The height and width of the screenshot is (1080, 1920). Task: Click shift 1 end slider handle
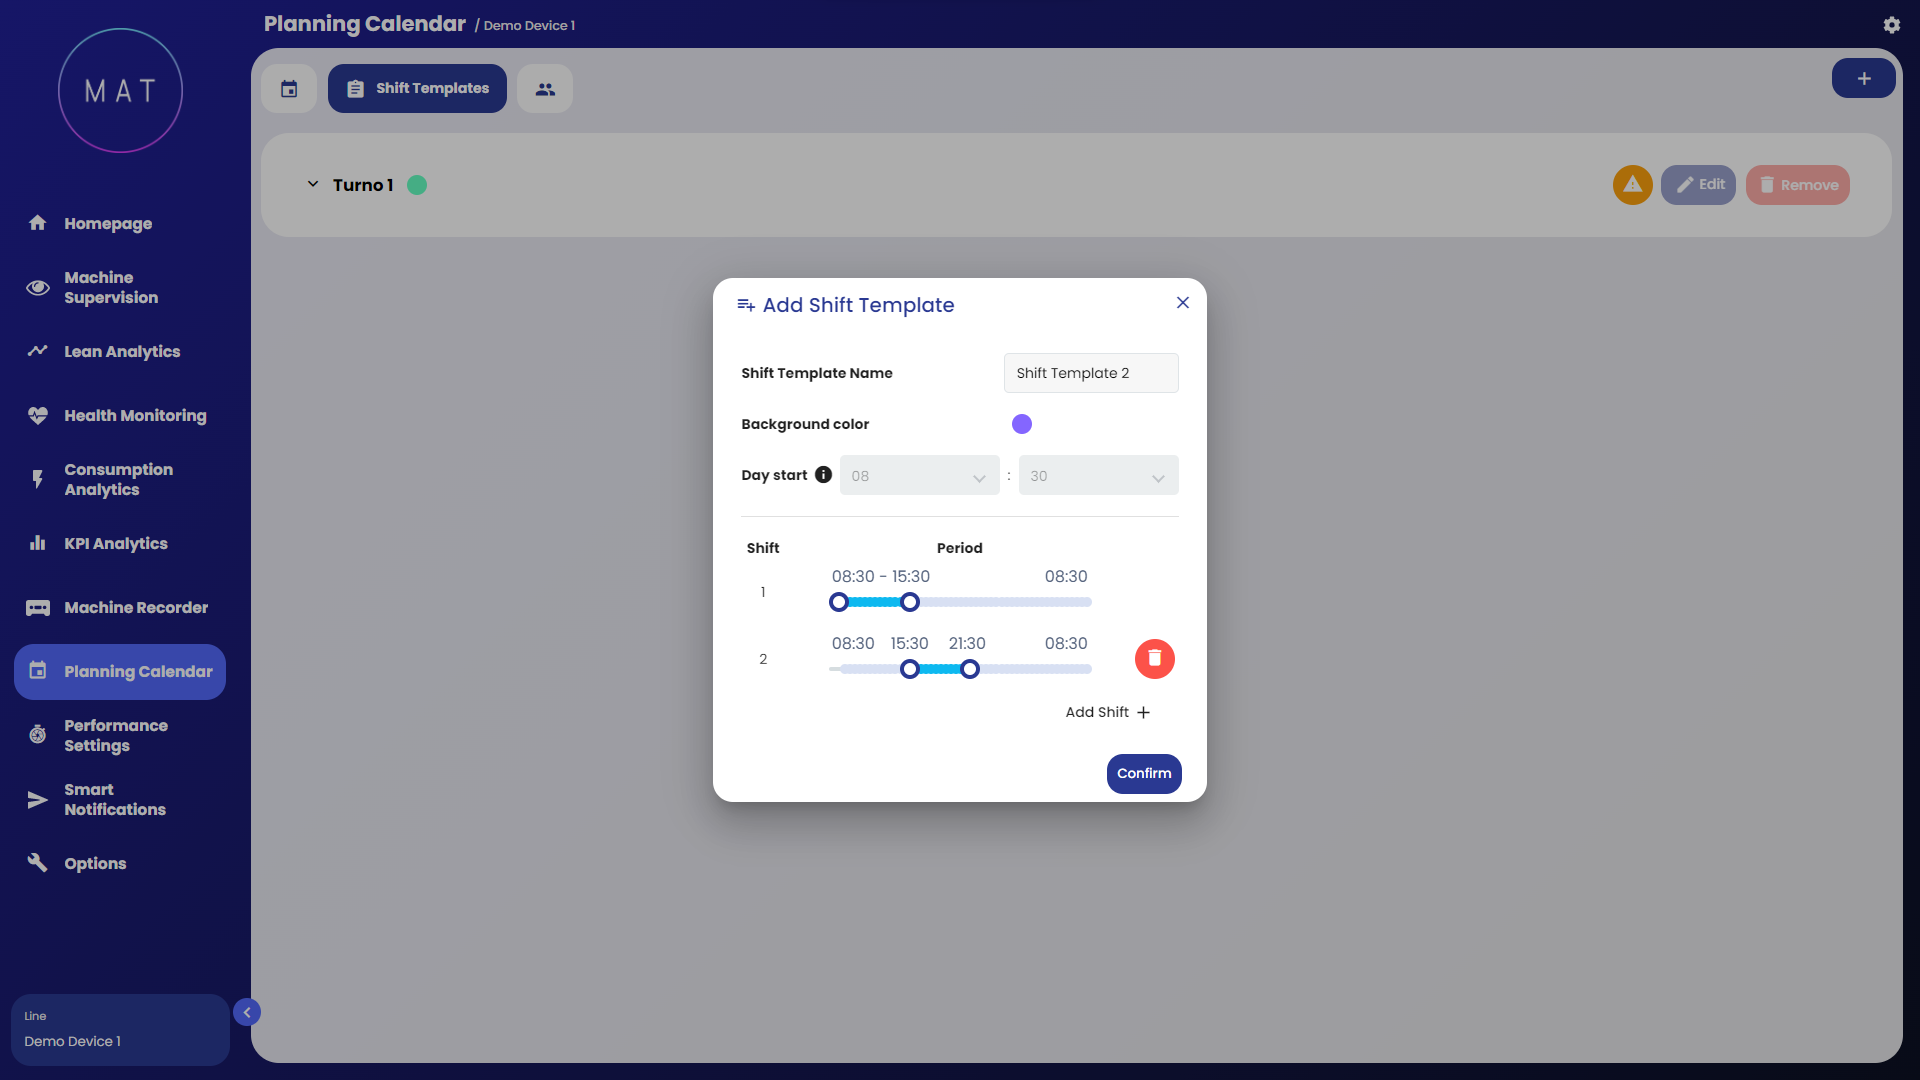909,602
